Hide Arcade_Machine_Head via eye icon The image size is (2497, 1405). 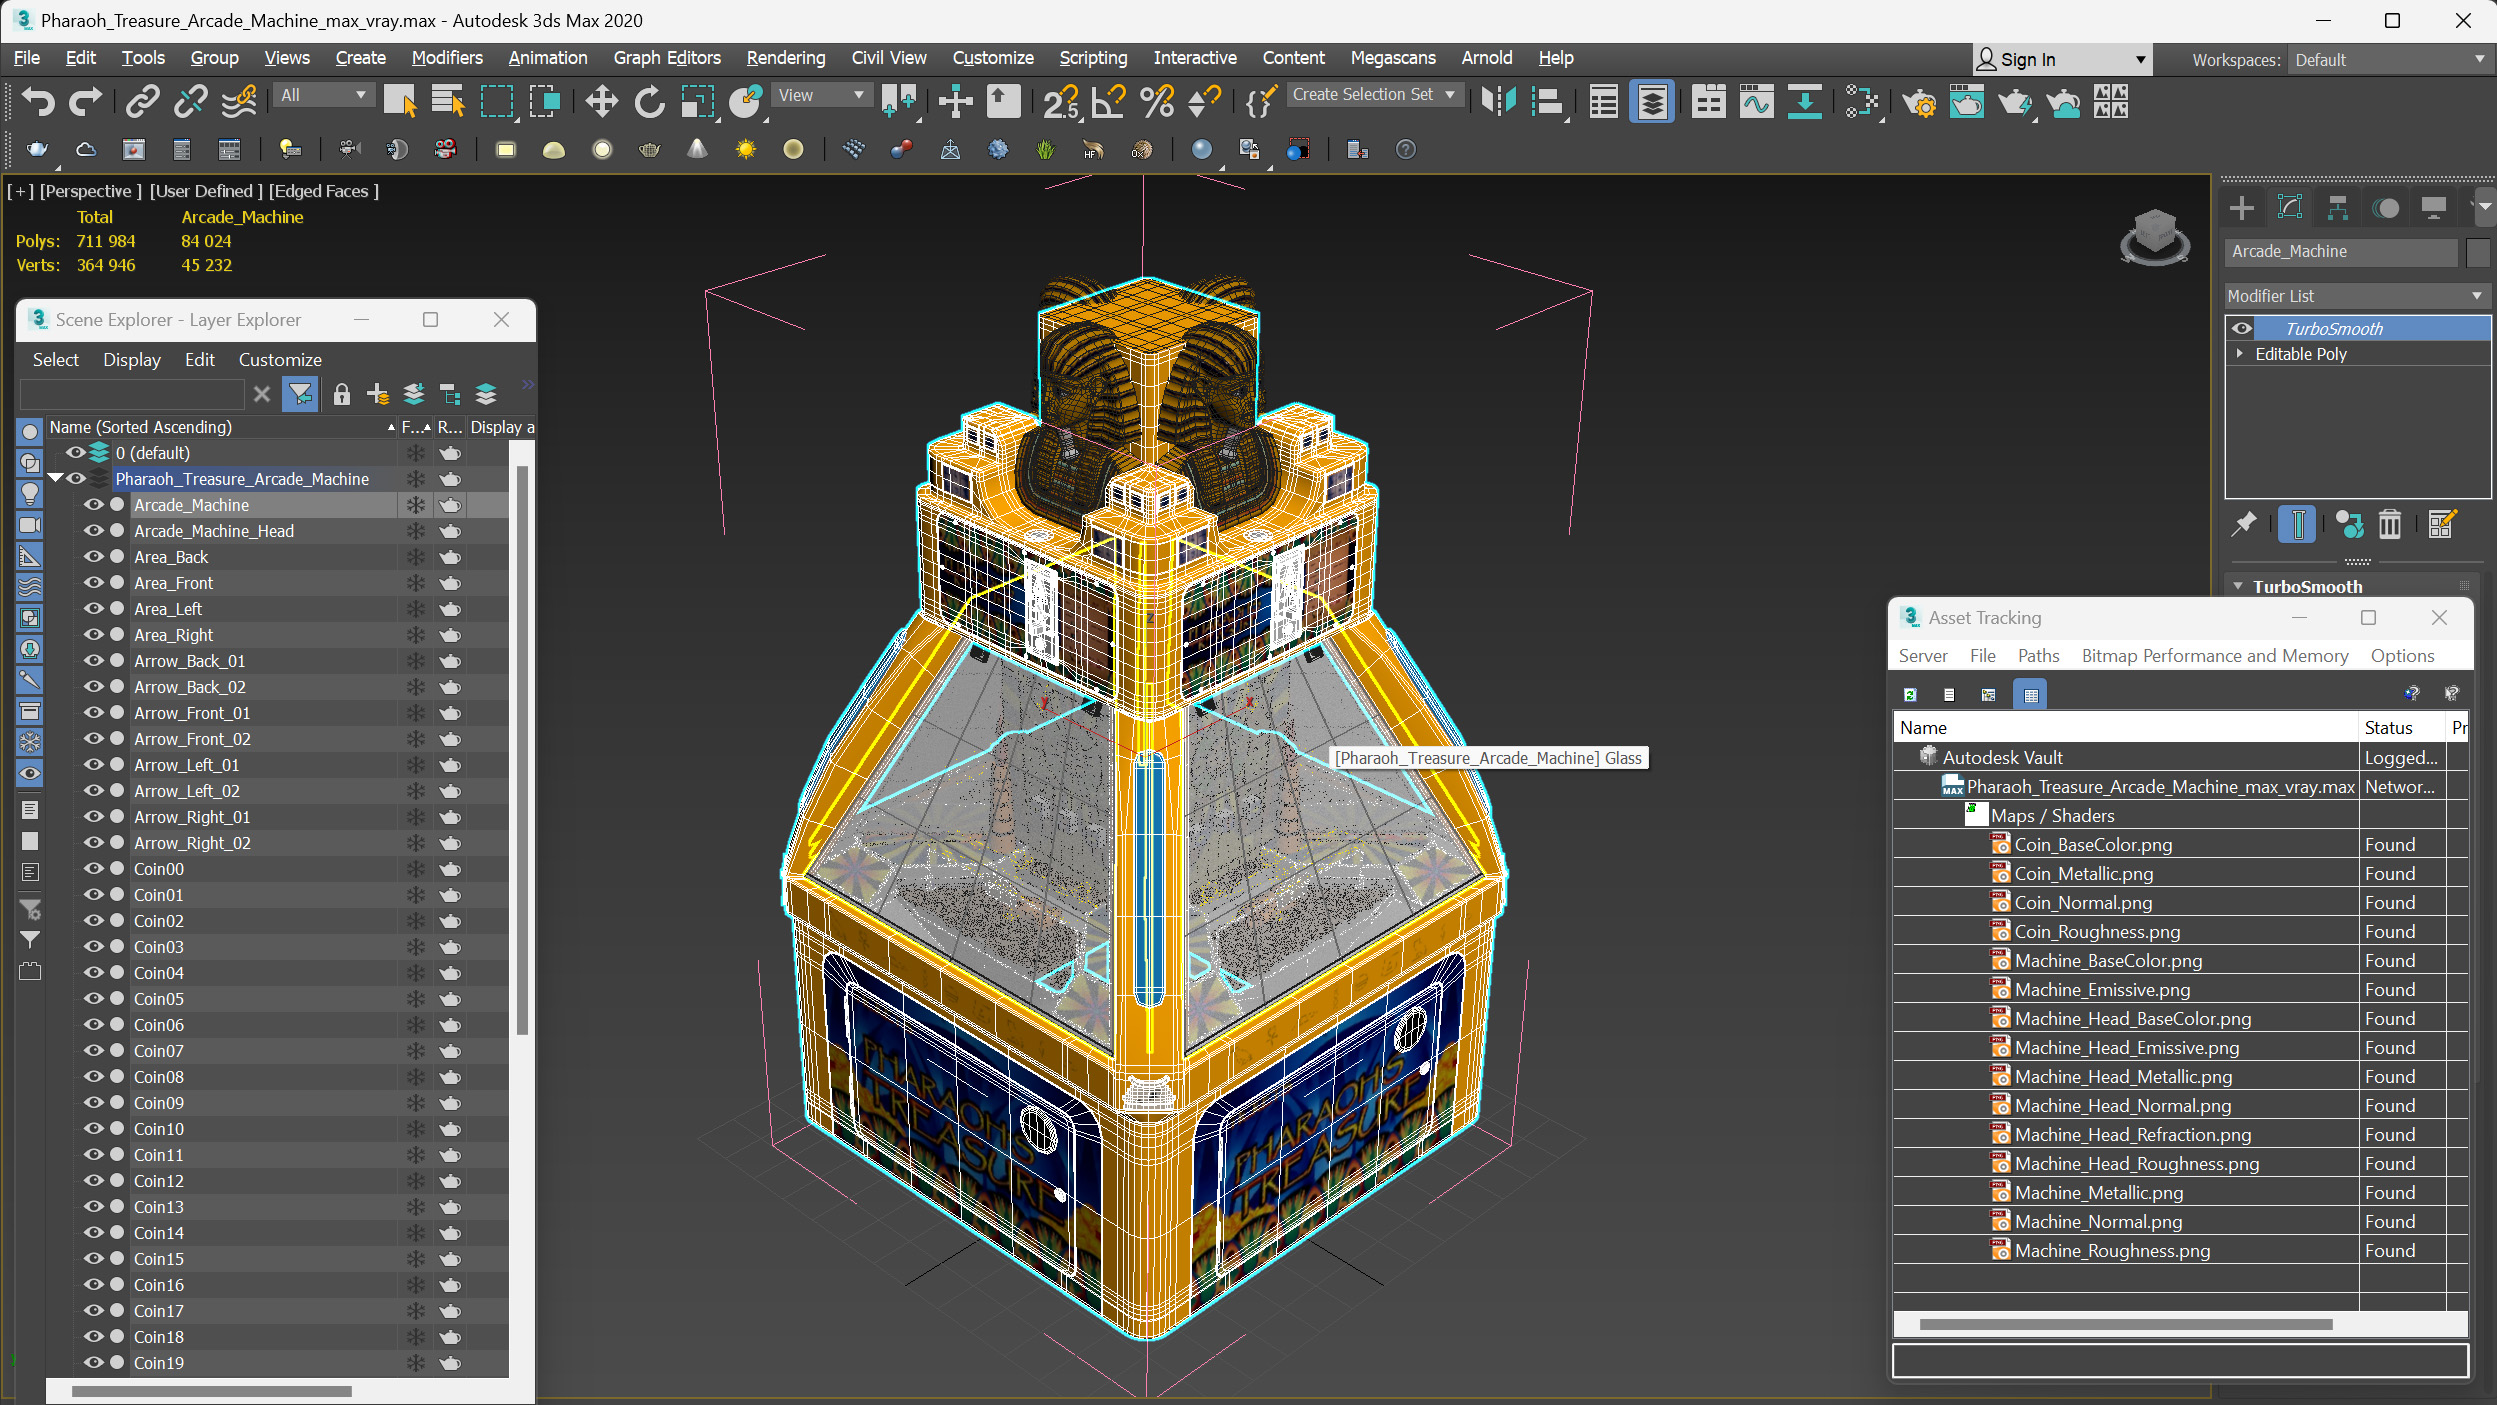(93, 531)
